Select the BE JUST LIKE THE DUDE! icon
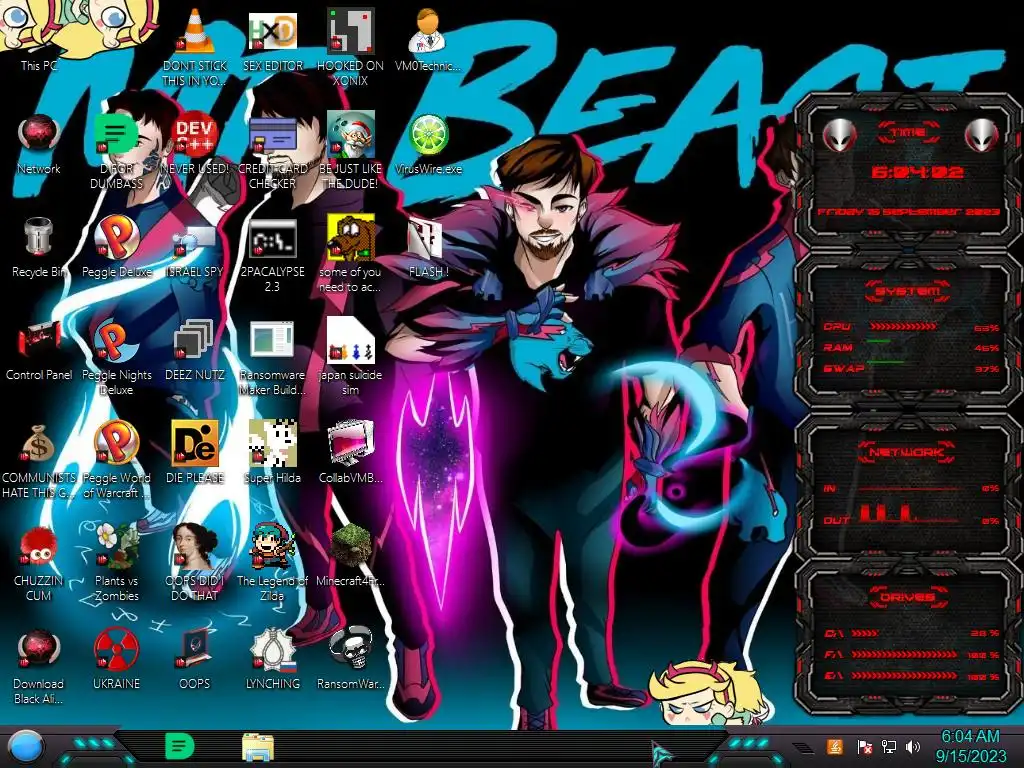The height and width of the screenshot is (768, 1024). [x=350, y=150]
